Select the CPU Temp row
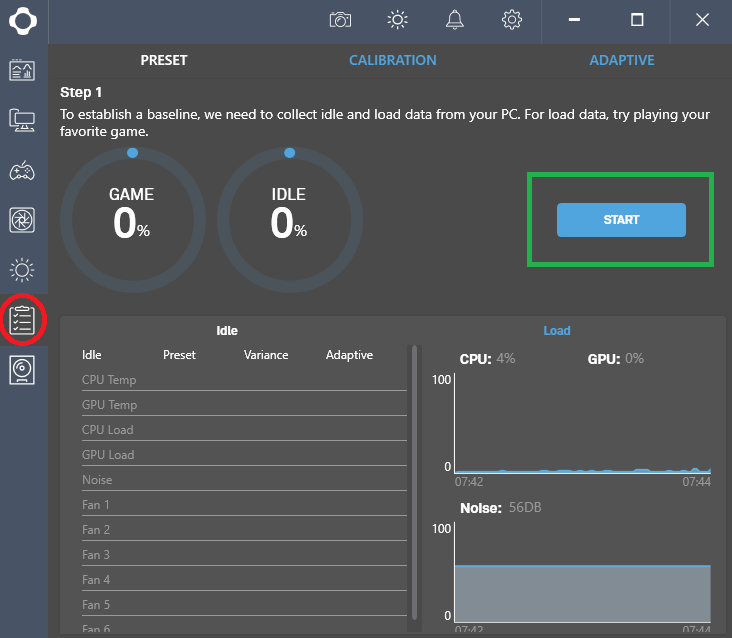The image size is (732, 638). pos(244,380)
